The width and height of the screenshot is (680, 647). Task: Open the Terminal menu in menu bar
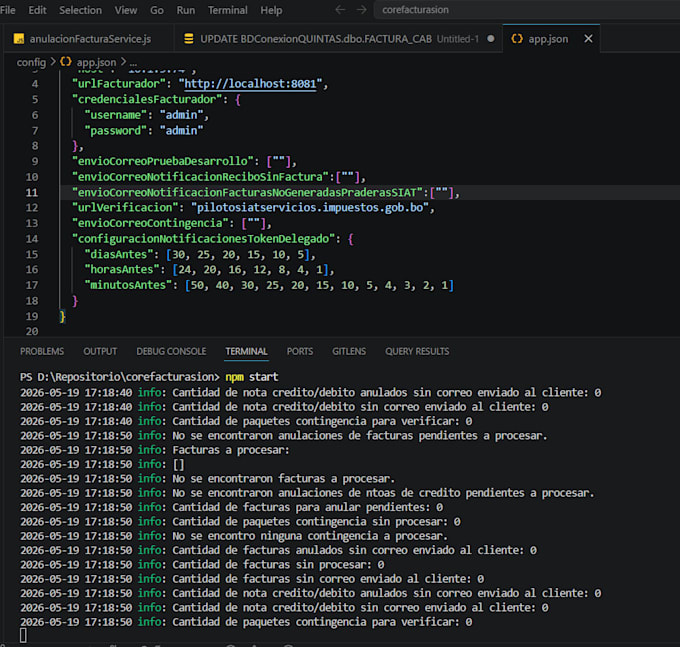228,10
